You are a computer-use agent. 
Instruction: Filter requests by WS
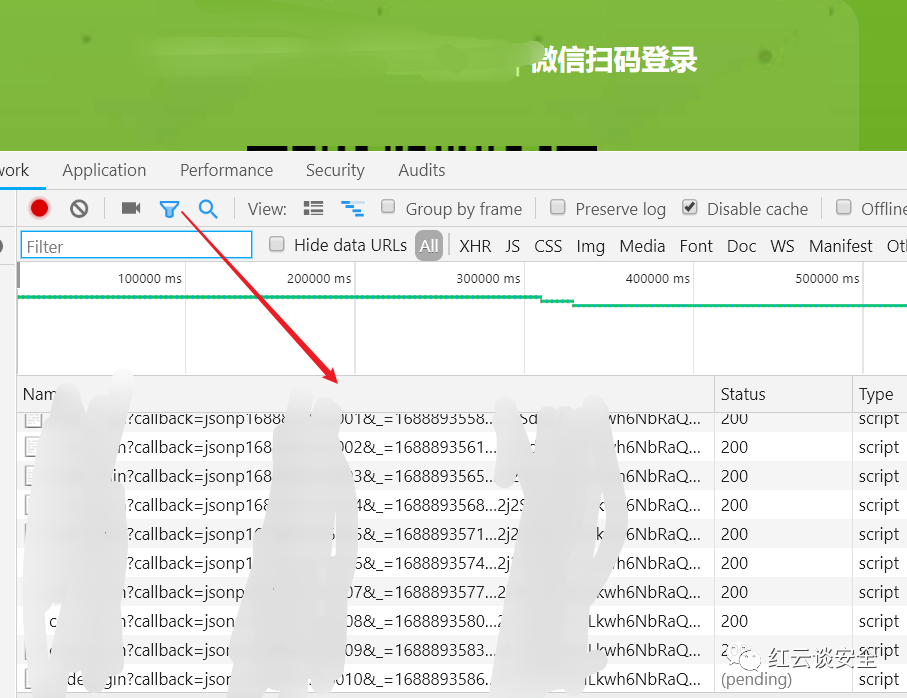point(782,246)
